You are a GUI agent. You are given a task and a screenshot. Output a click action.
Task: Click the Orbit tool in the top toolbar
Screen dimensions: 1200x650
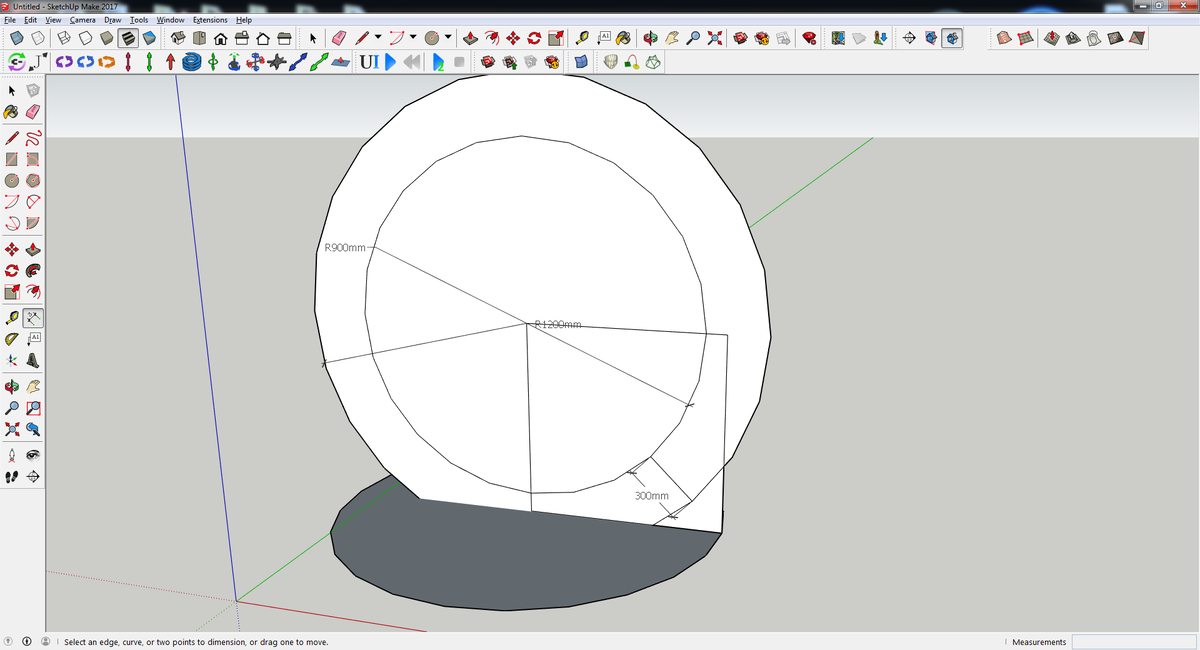649,38
